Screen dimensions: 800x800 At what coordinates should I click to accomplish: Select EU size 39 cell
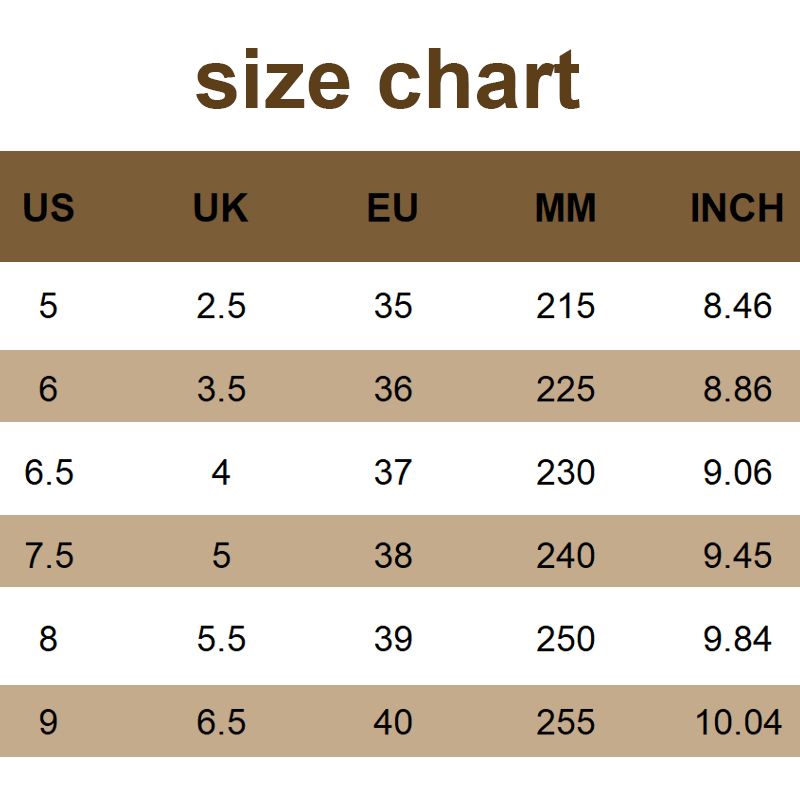393,638
